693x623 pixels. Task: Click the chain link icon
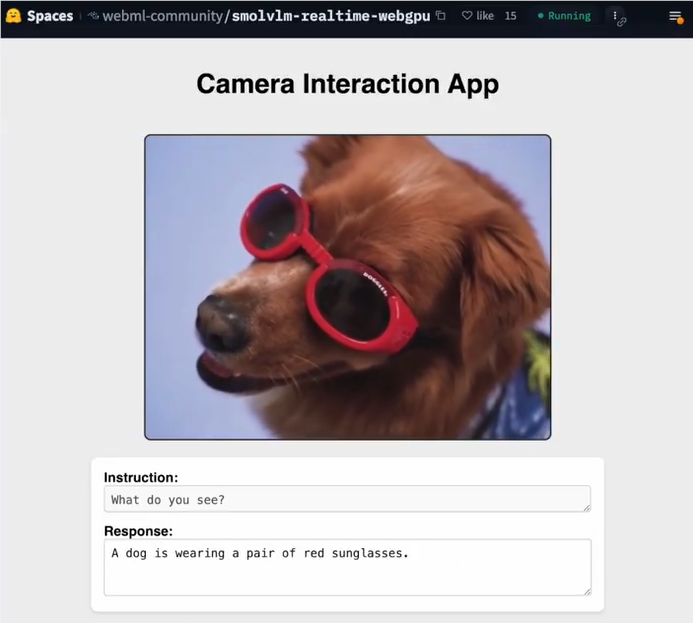click(x=621, y=22)
